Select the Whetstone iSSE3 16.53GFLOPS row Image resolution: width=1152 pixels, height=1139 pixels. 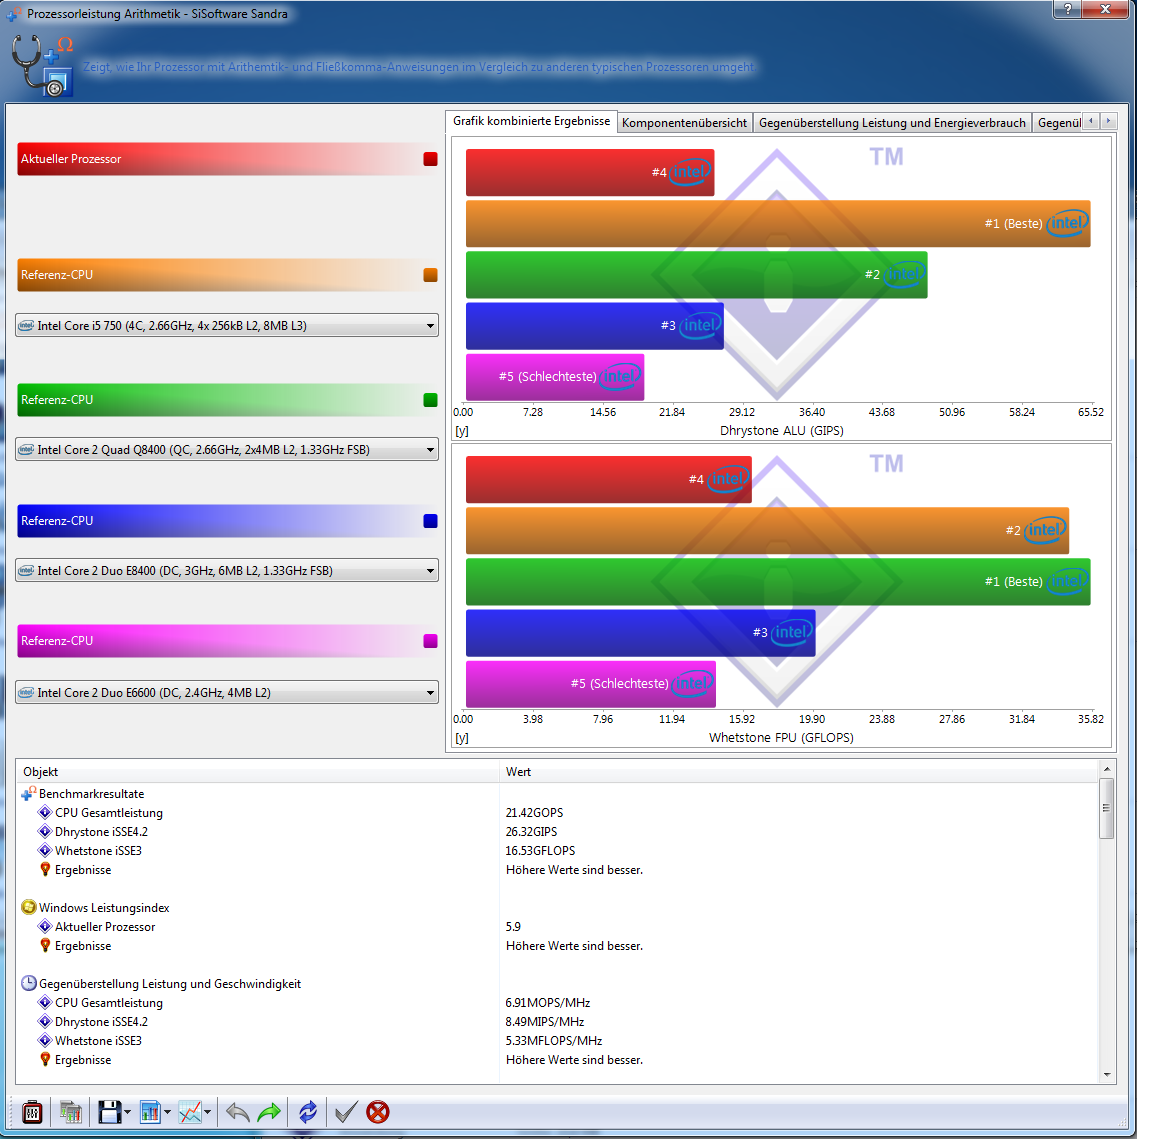click(x=556, y=850)
